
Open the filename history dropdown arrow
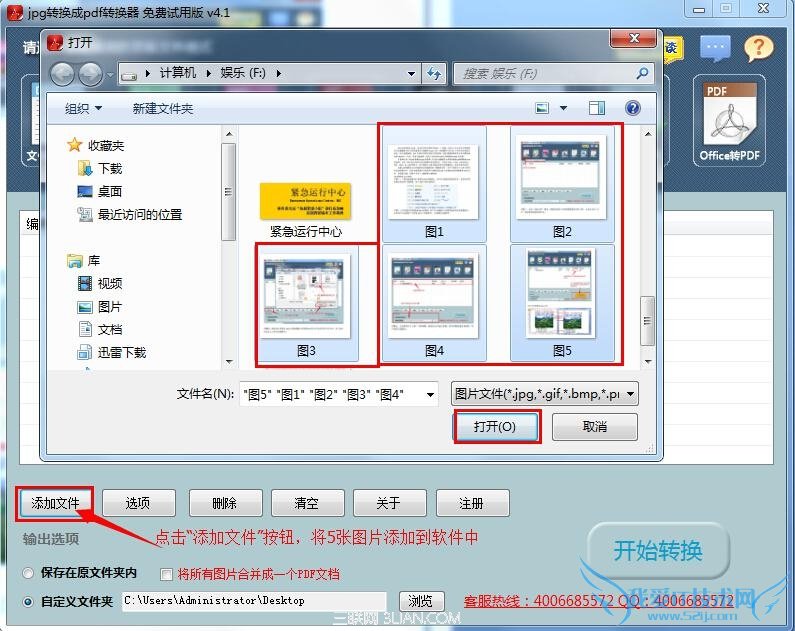[x=430, y=395]
